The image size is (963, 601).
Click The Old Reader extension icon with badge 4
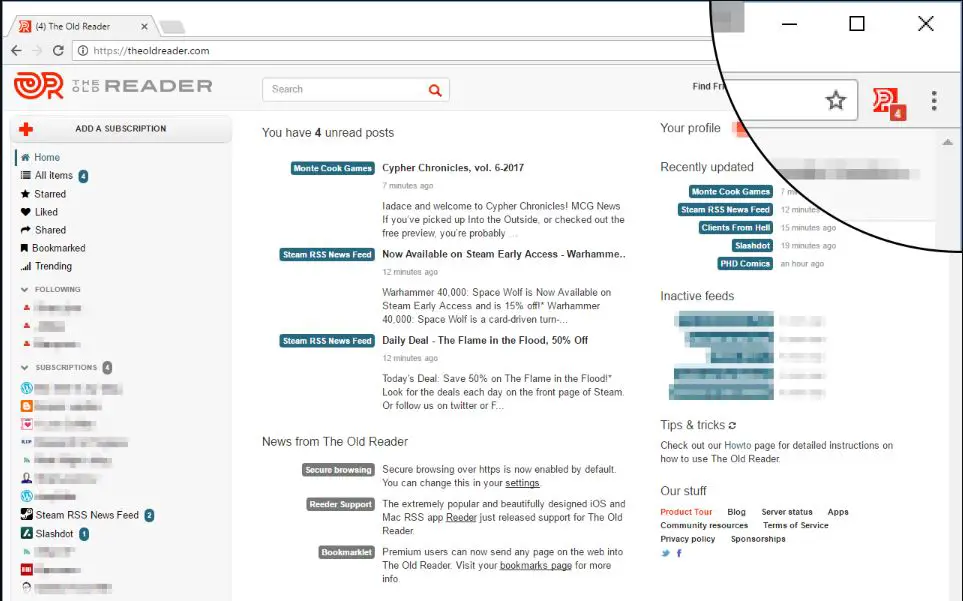click(x=888, y=100)
